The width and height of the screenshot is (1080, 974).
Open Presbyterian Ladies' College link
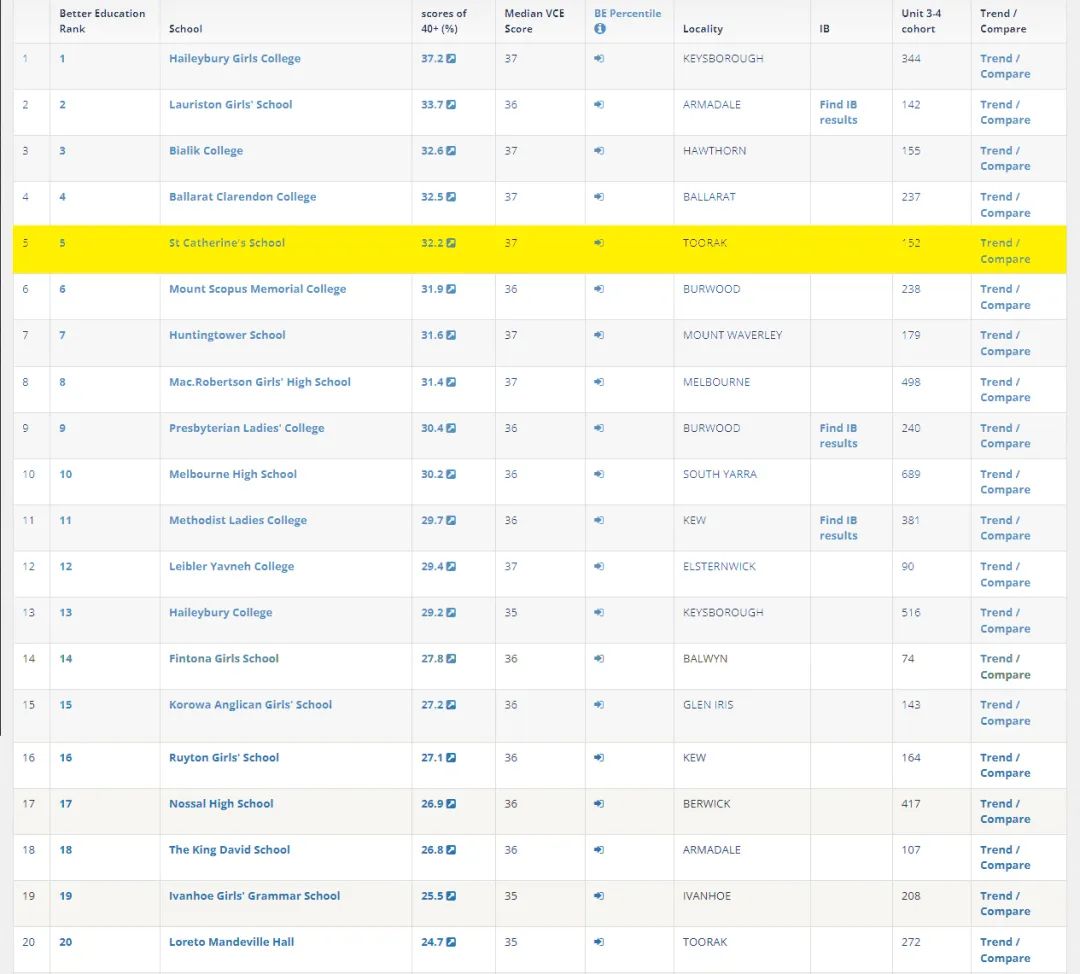(x=247, y=428)
